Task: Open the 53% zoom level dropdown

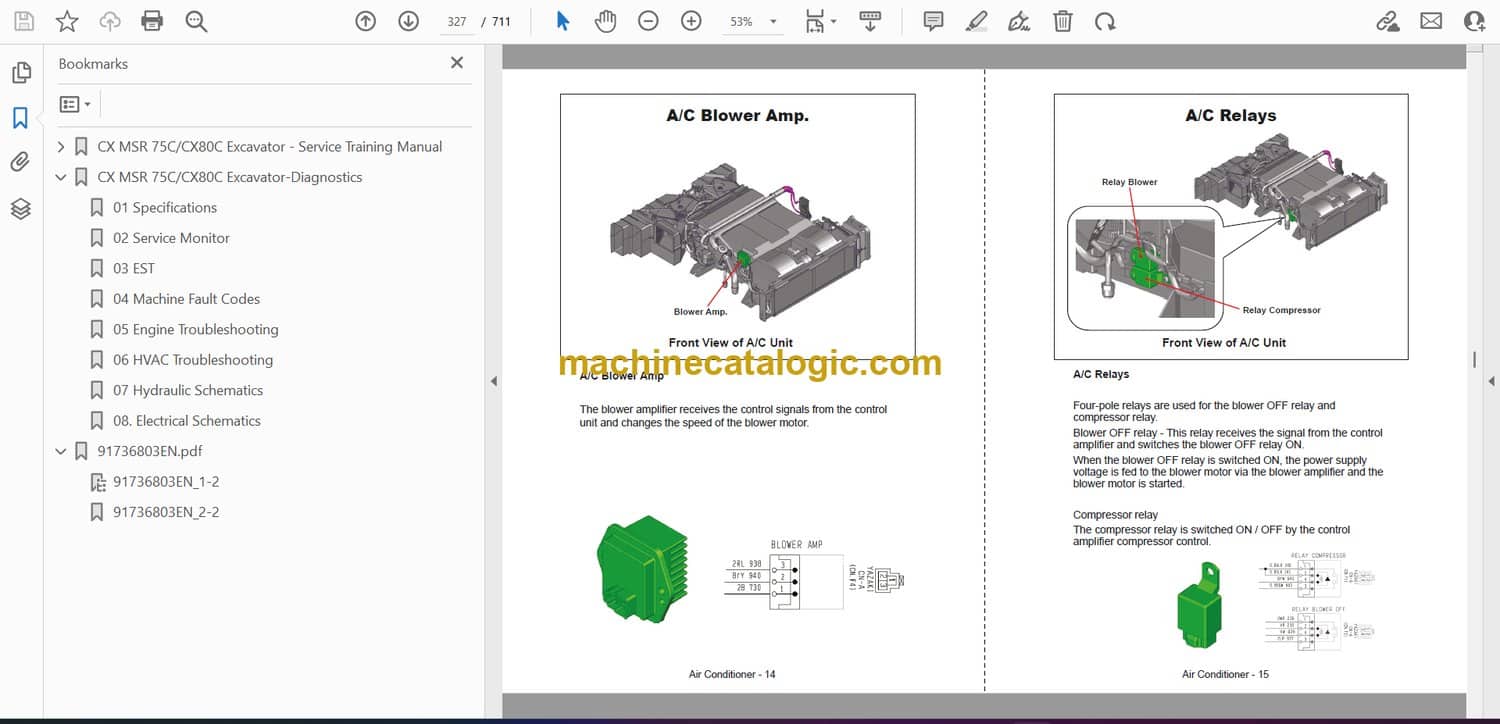Action: tap(773, 21)
